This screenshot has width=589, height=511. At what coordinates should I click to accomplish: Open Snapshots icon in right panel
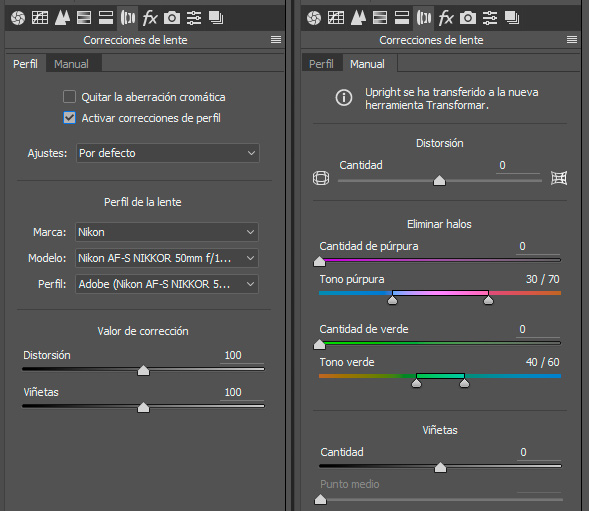(512, 18)
